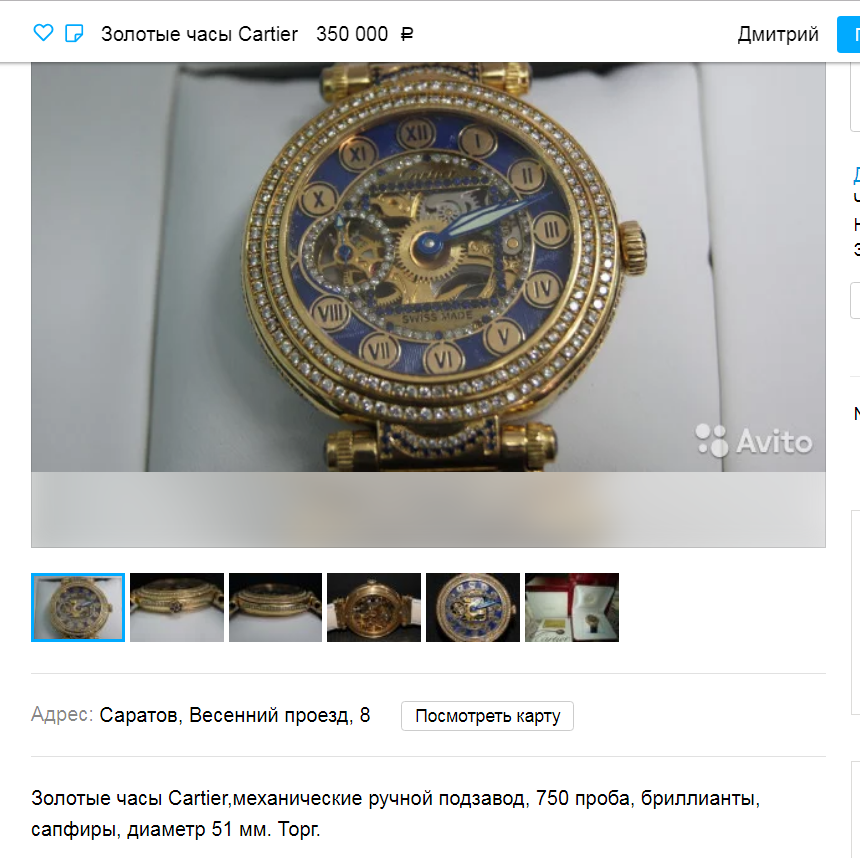The width and height of the screenshot is (860, 858).
Task: Select the fourth back-view watch thumbnail
Action: click(x=374, y=607)
